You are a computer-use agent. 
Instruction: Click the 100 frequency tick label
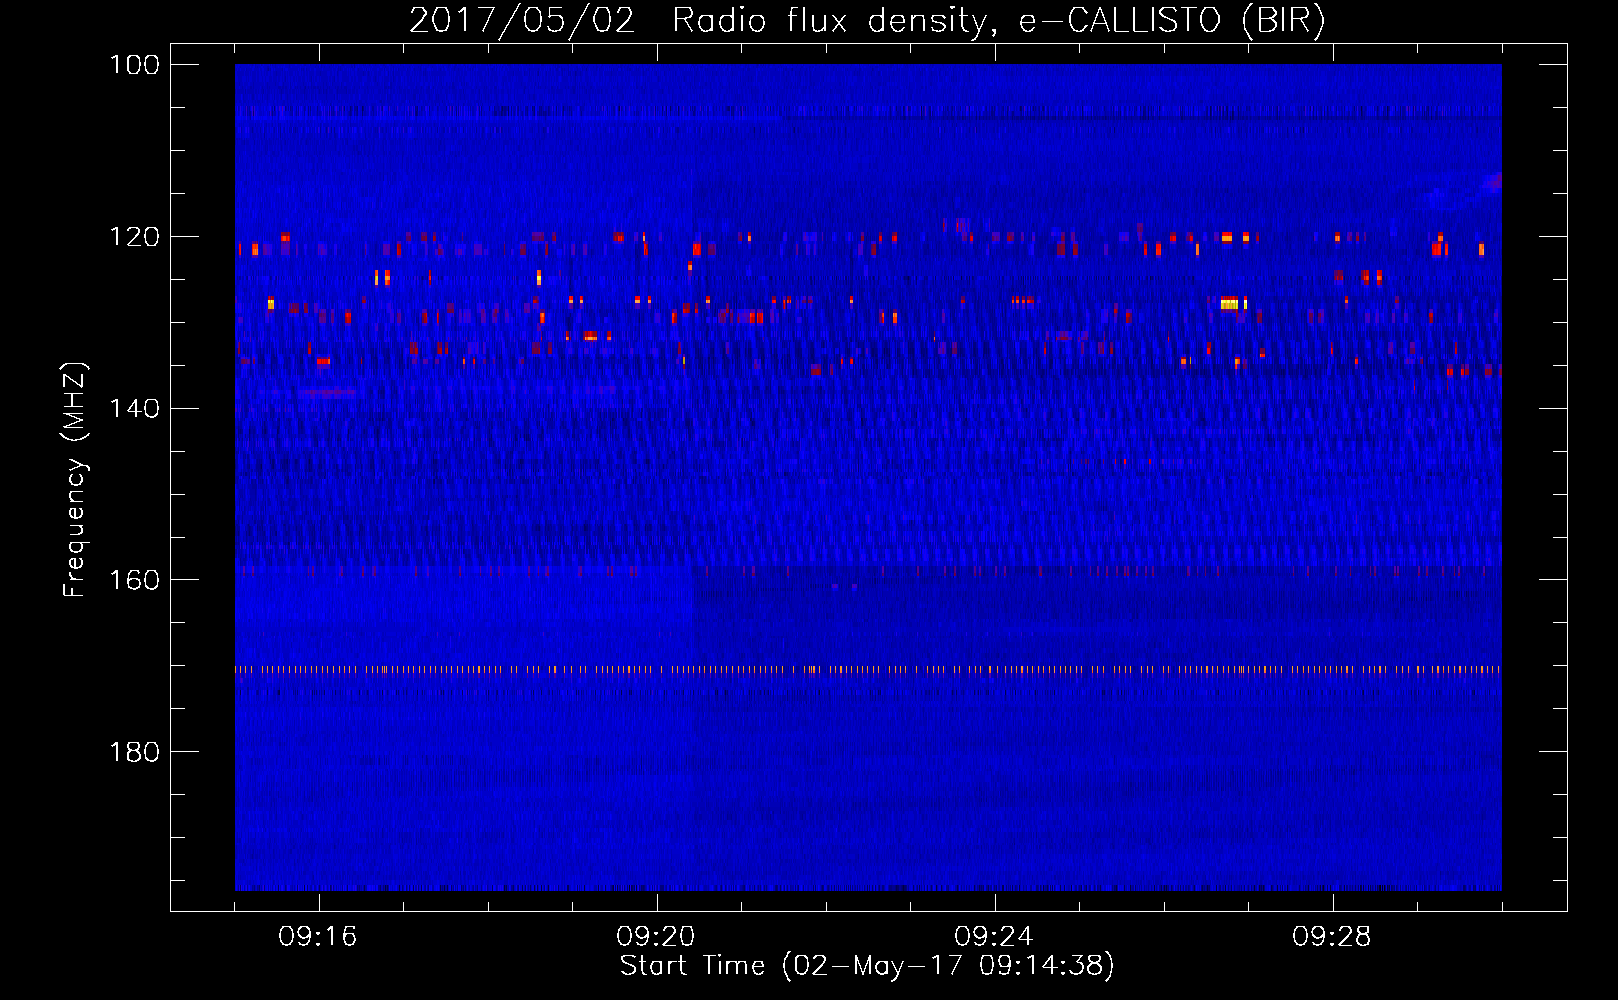tap(133, 65)
